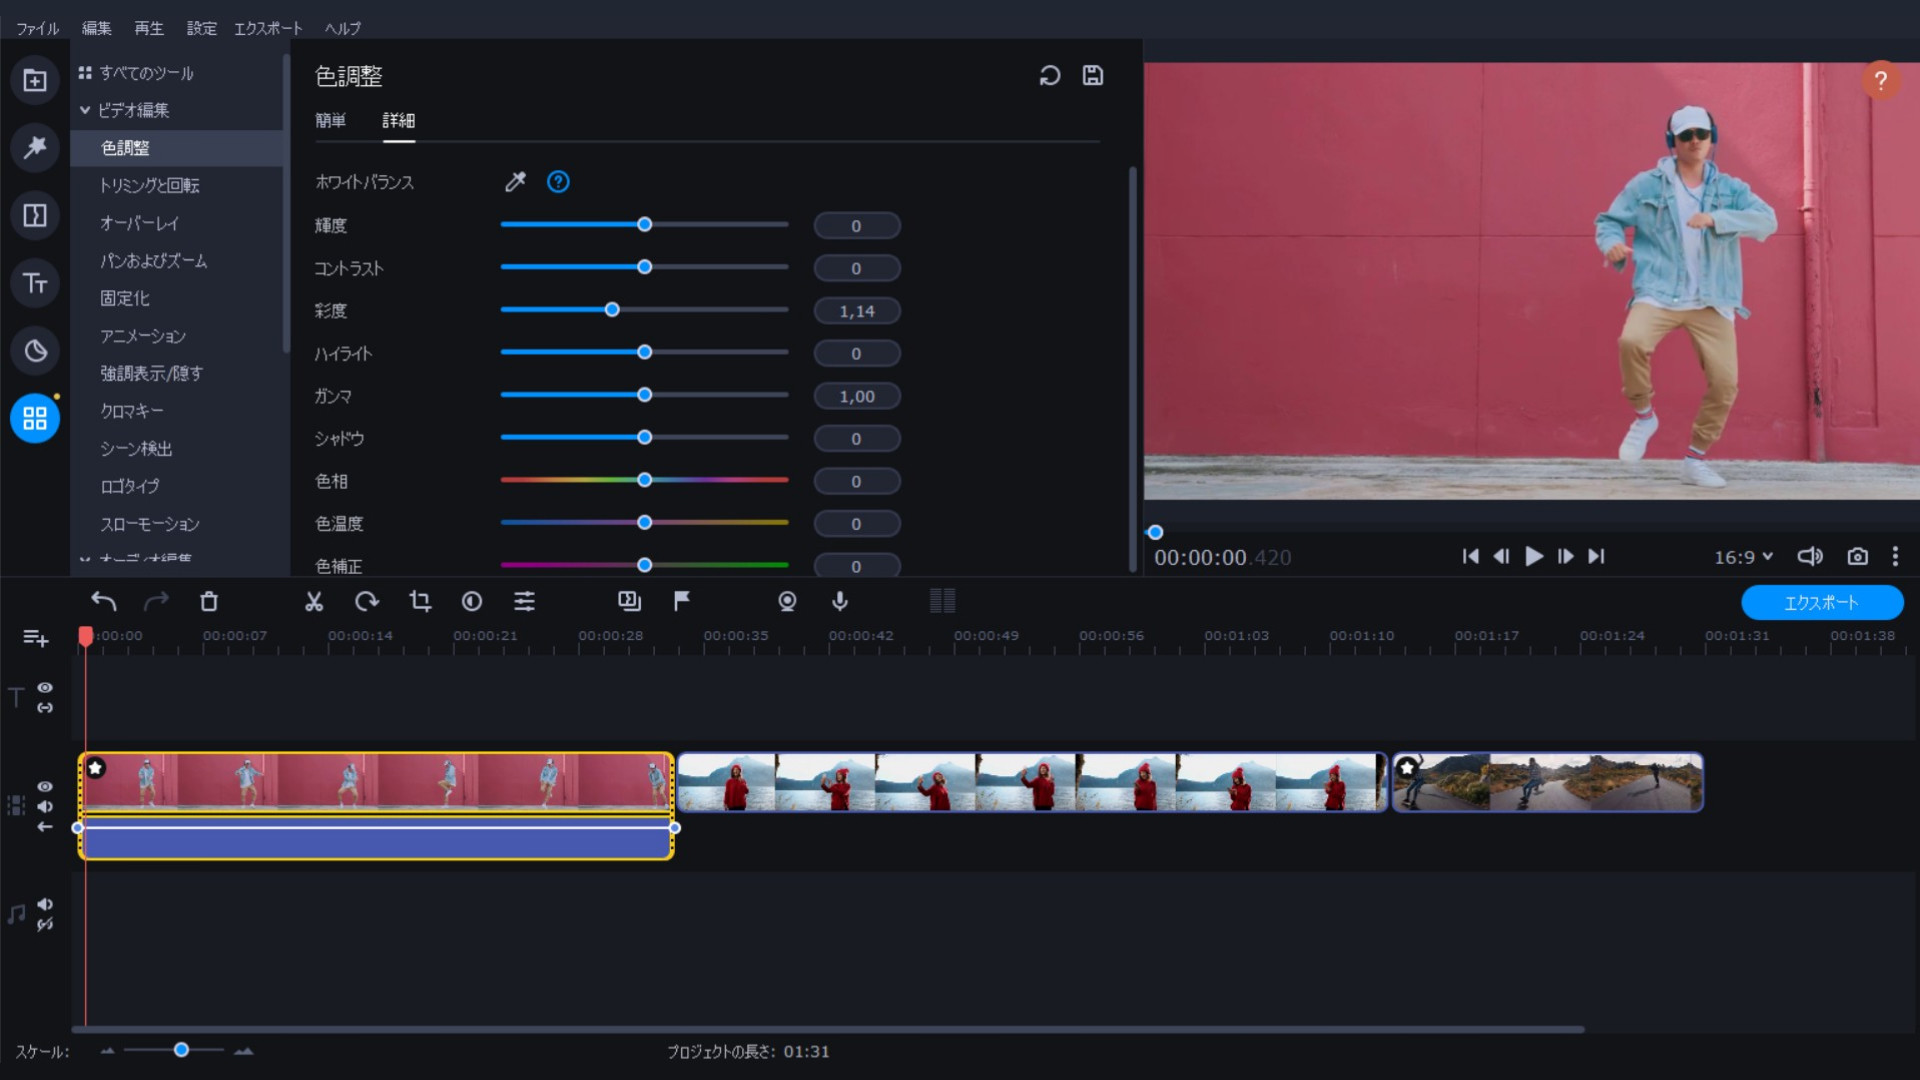Open the transitions sidebar icon
Screen dimensions: 1920x1080
(35, 215)
